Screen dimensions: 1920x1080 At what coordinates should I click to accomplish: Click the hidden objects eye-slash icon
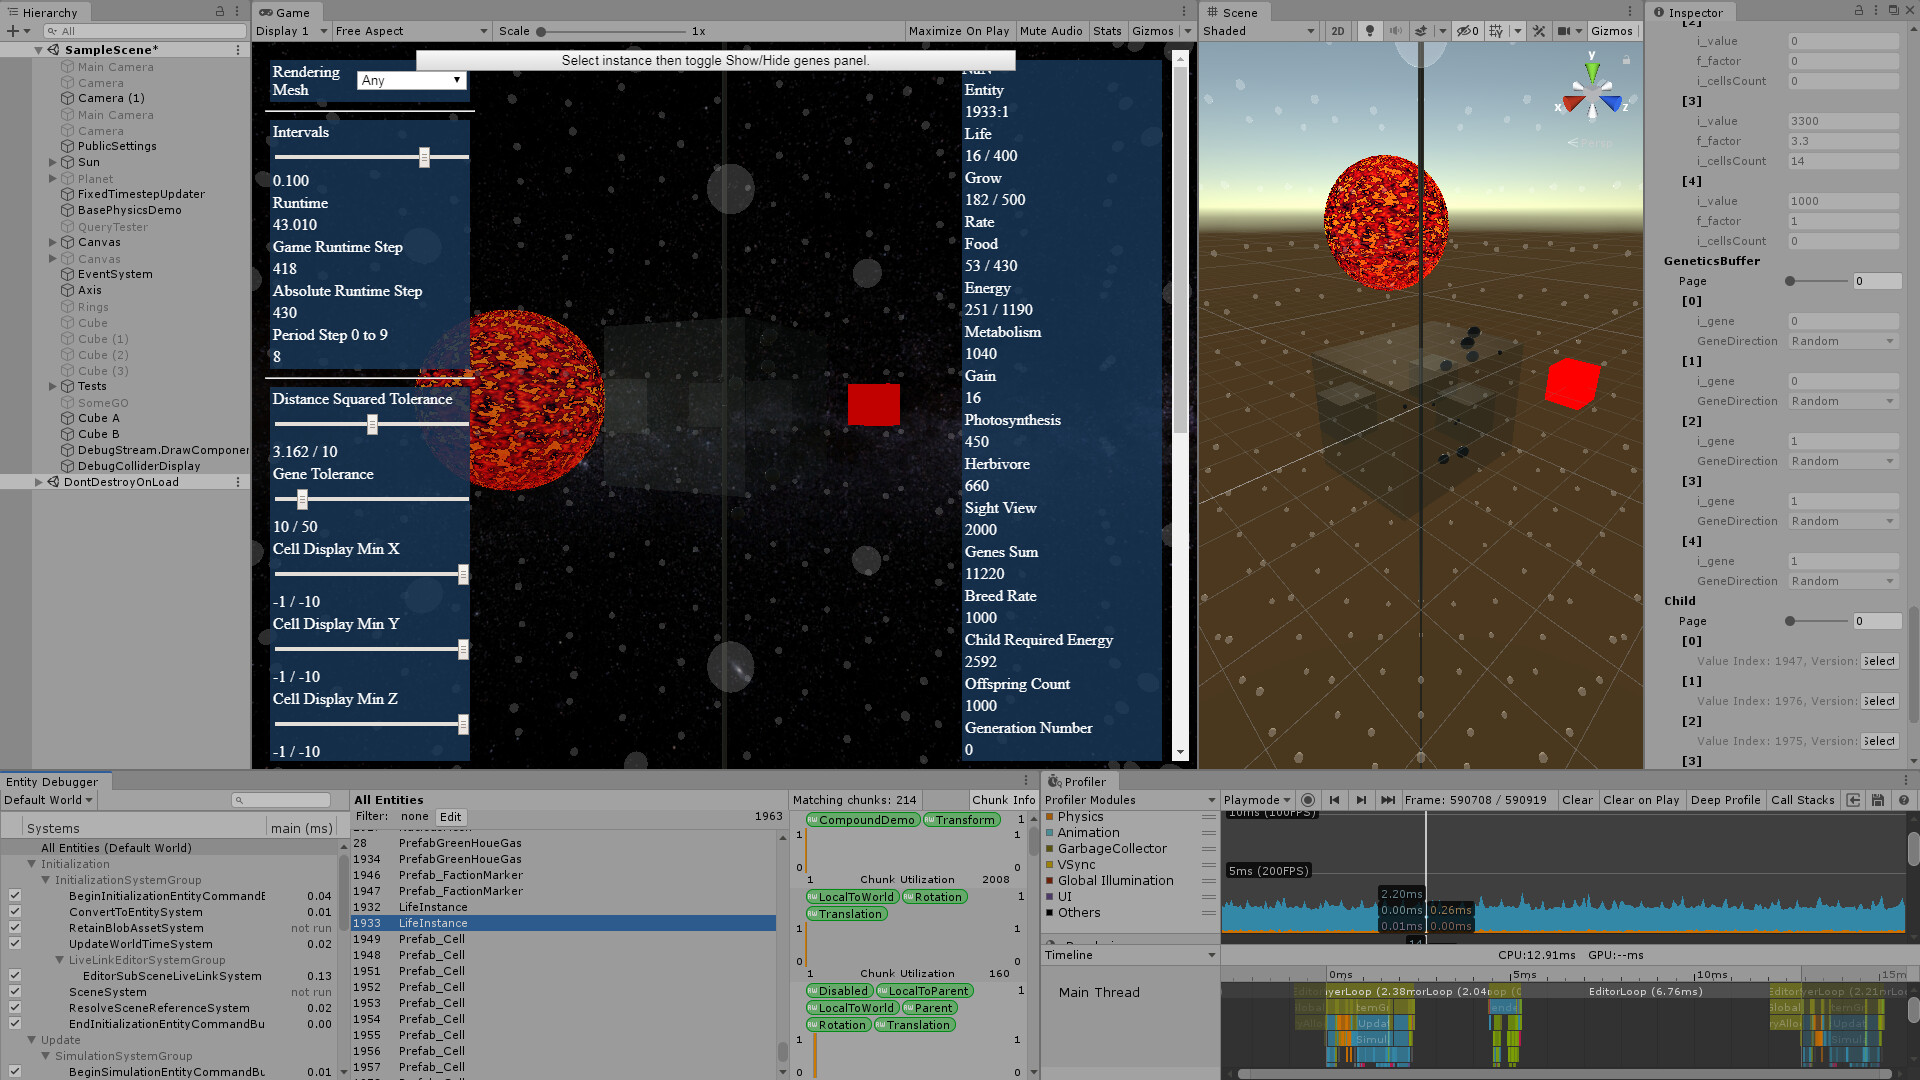tap(1466, 31)
